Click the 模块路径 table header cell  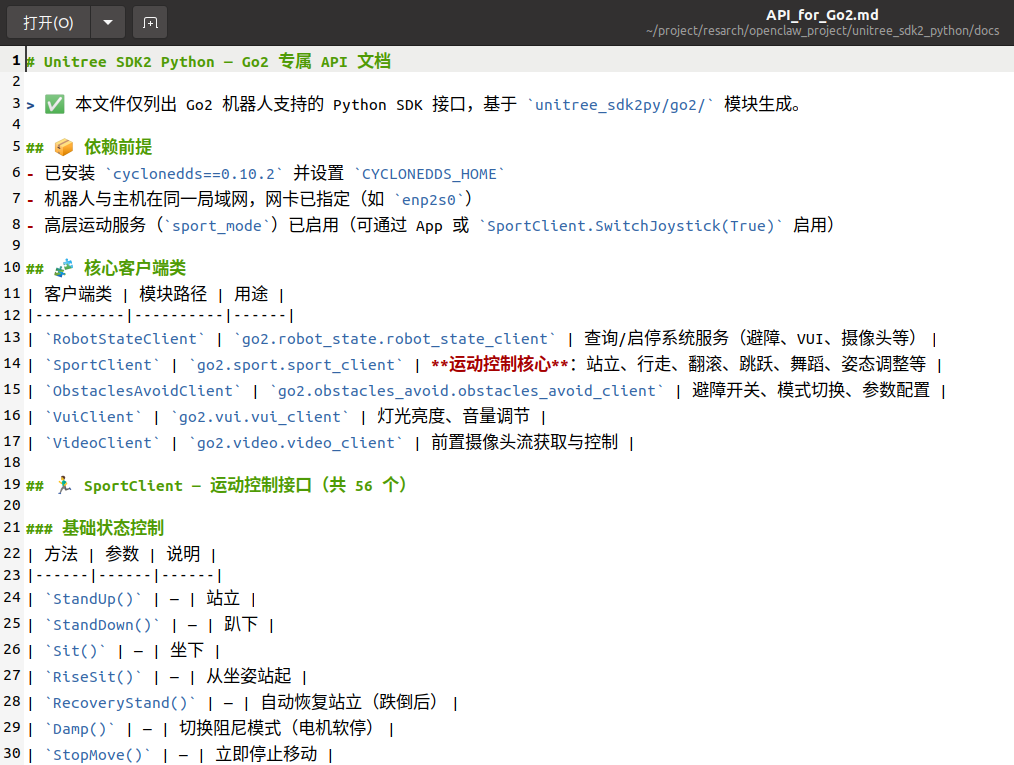(x=173, y=294)
